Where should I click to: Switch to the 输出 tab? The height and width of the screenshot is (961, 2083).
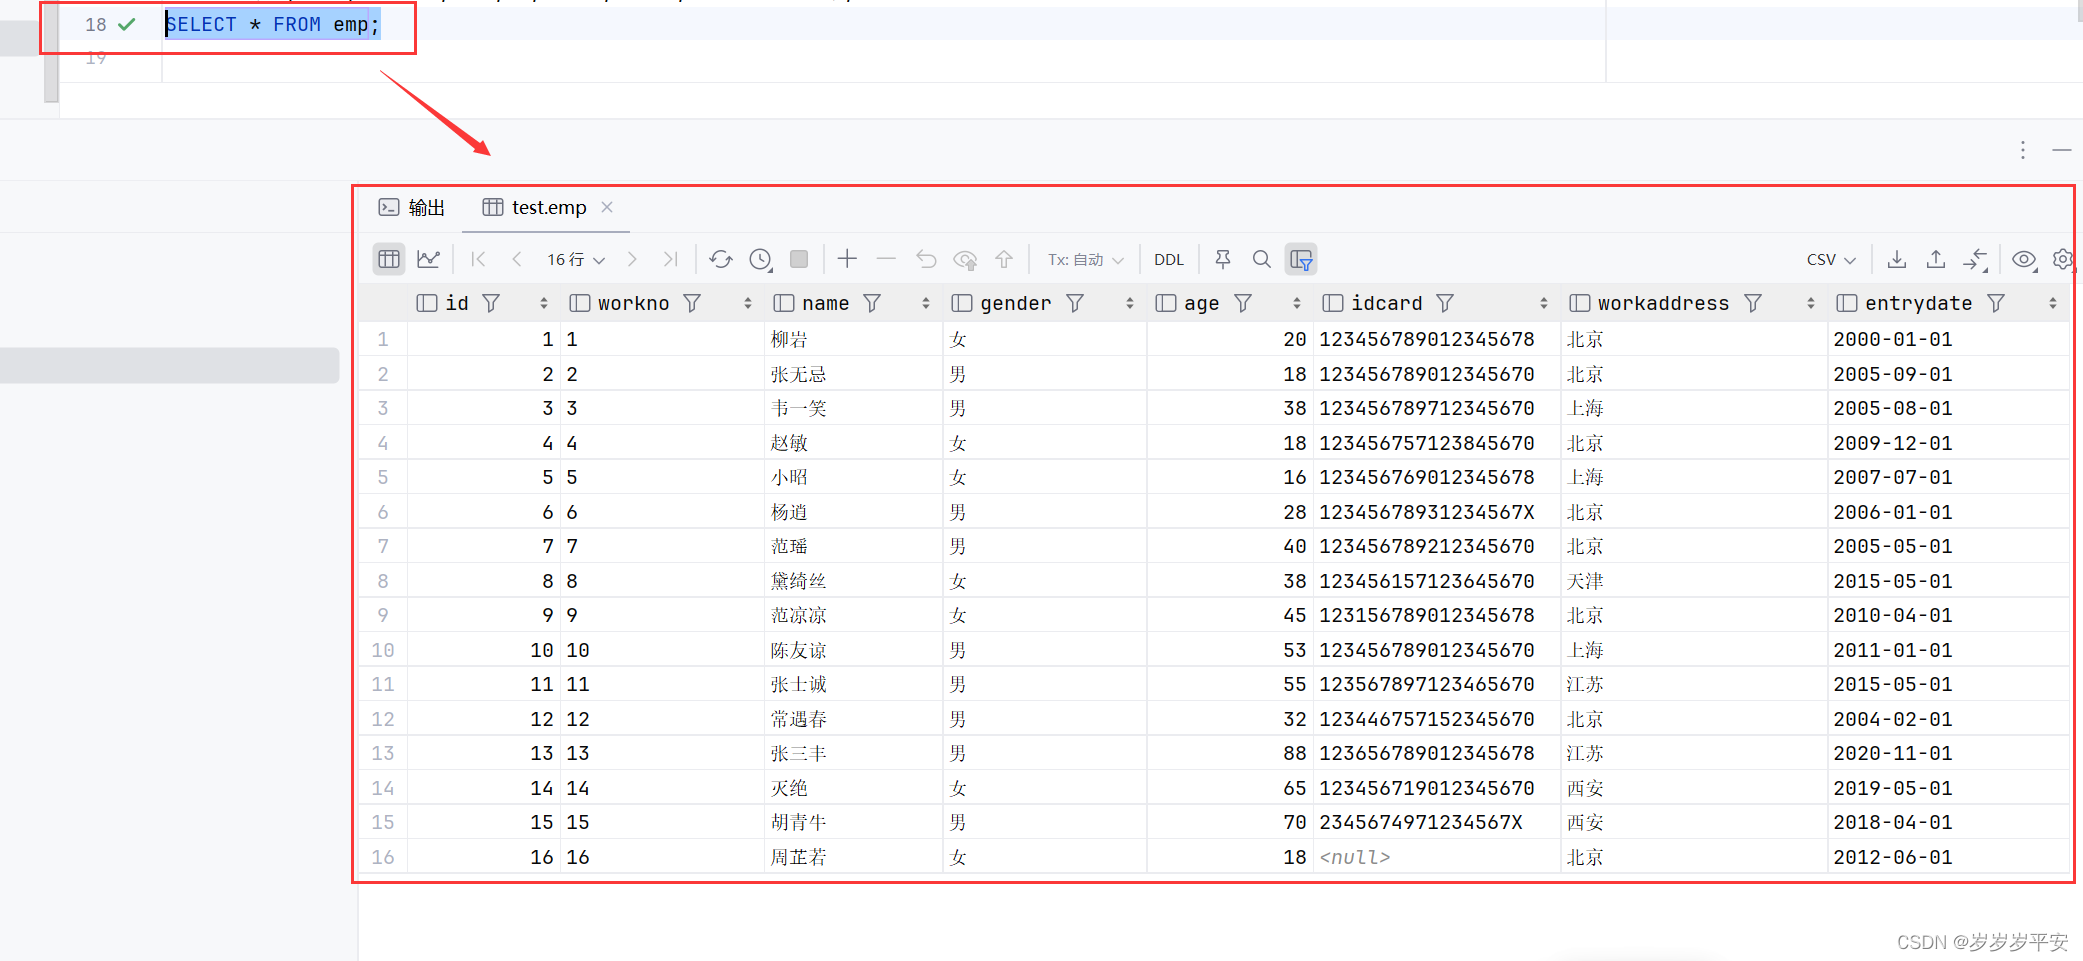pos(412,207)
